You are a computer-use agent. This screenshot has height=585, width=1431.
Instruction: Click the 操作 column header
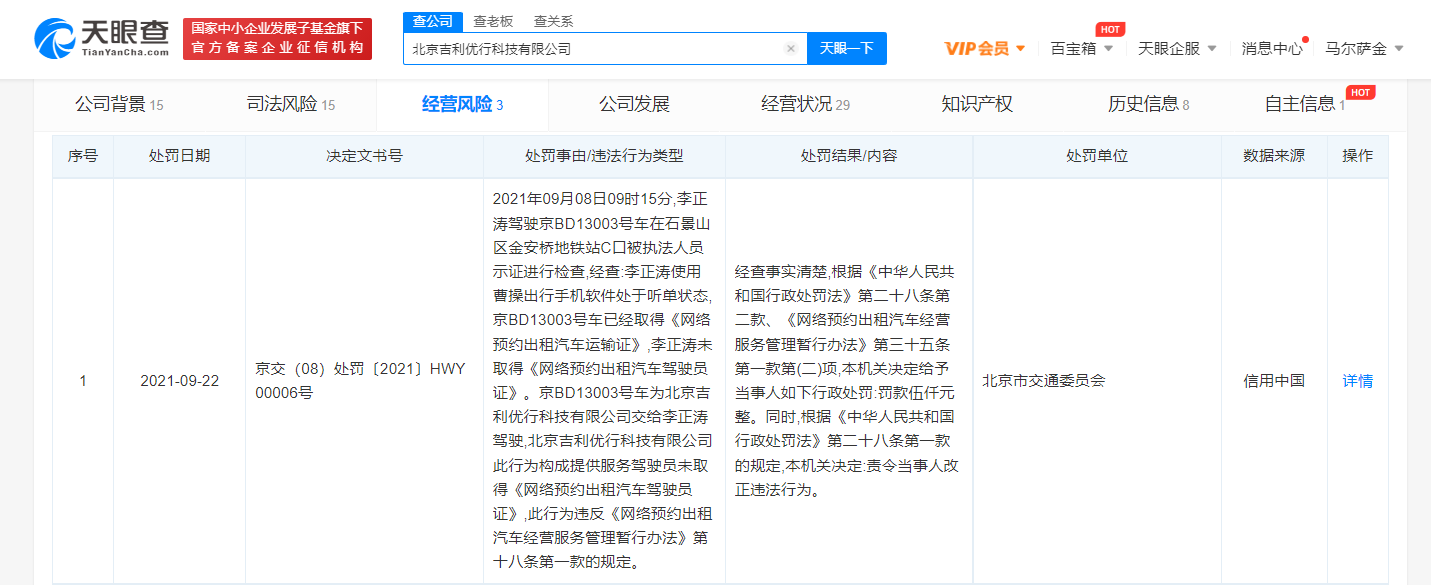pos(1357,156)
